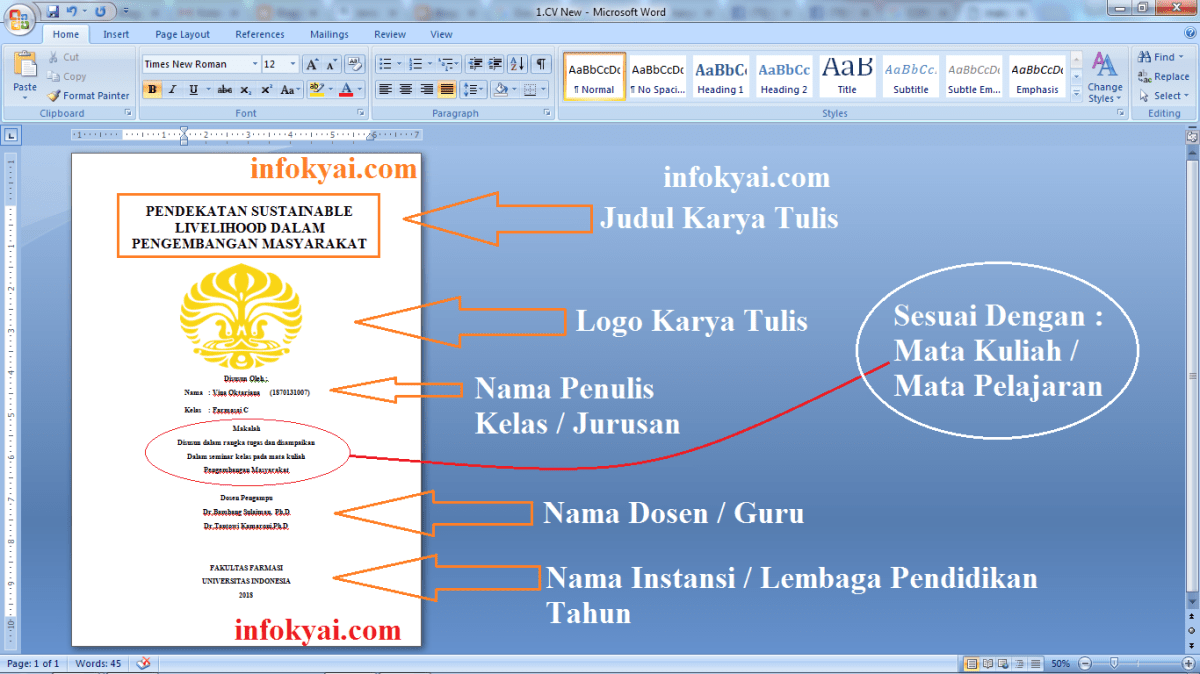This screenshot has height=674, width=1200.
Task: Apply the Heading 1 style
Action: coord(720,75)
